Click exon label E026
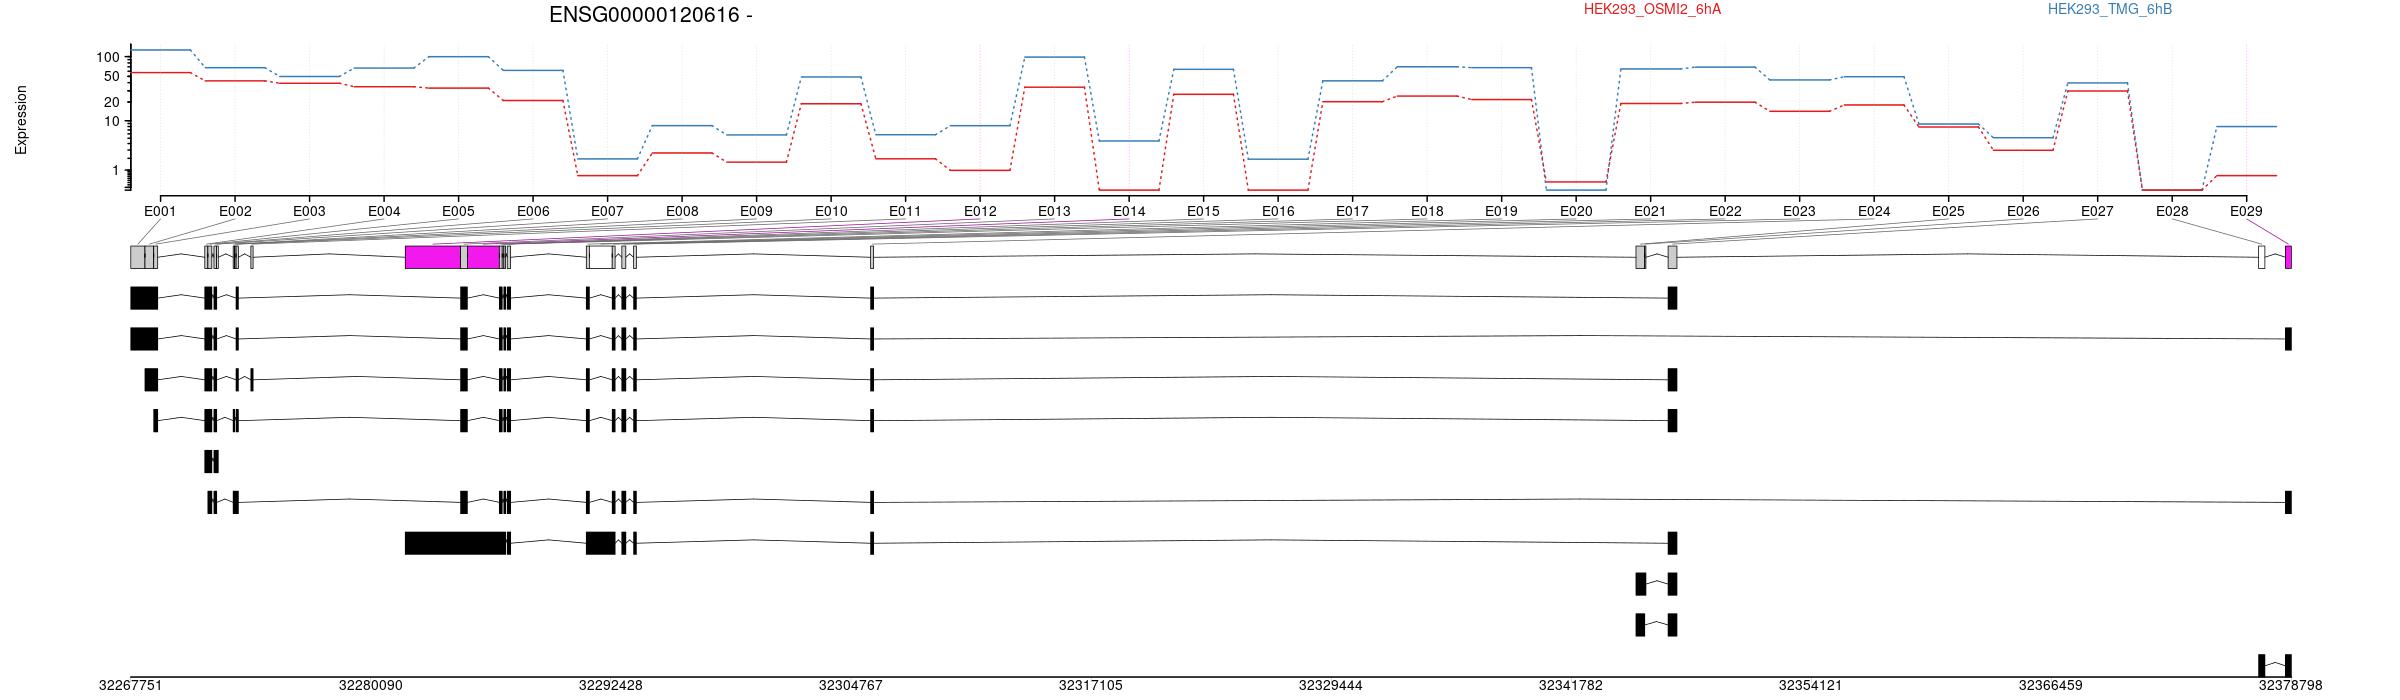The image size is (2400, 700). (2023, 211)
